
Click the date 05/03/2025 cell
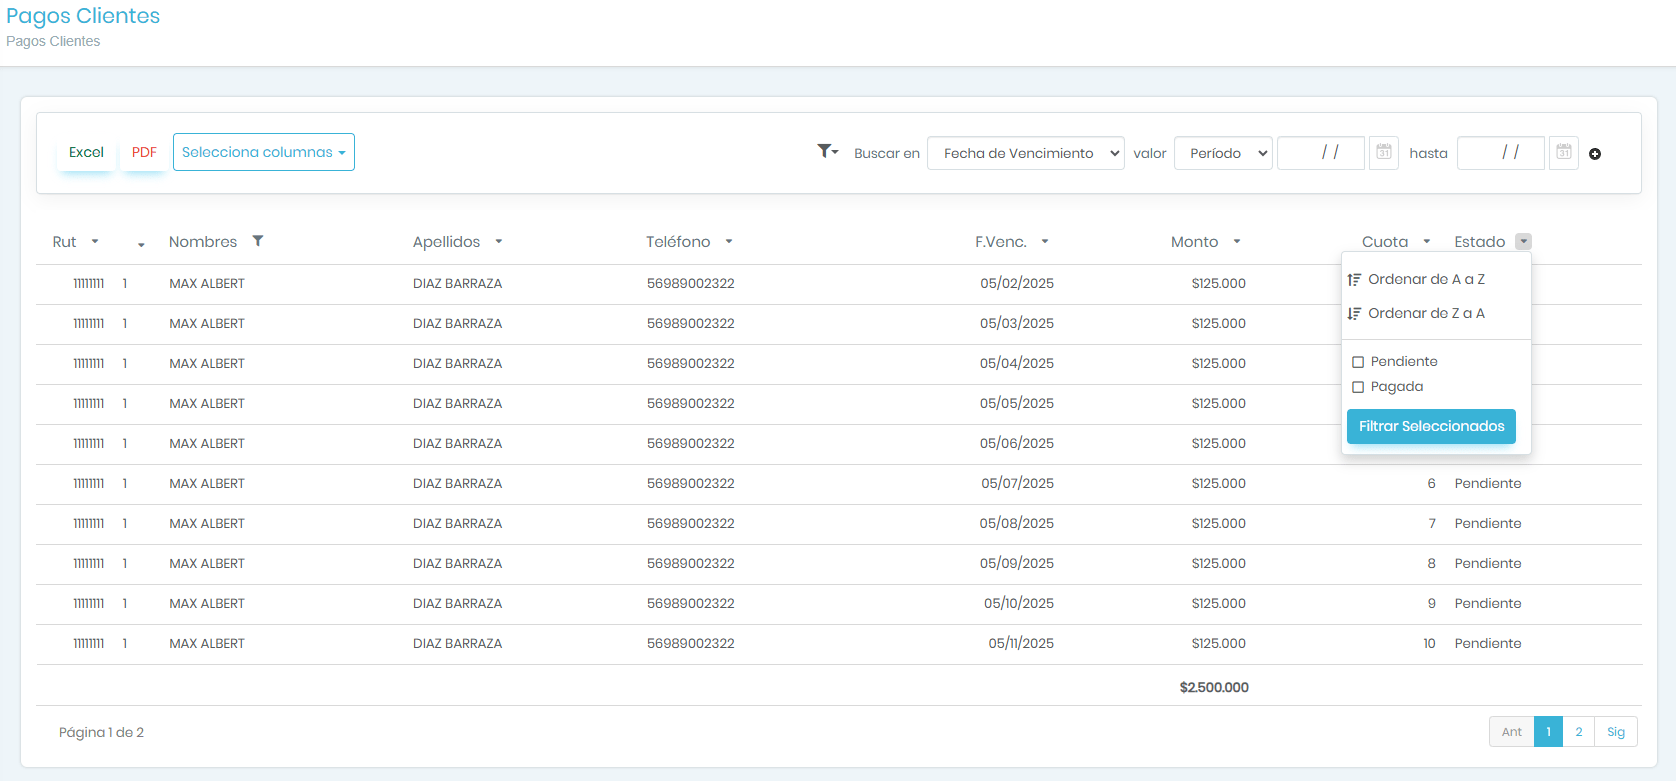point(1017,324)
